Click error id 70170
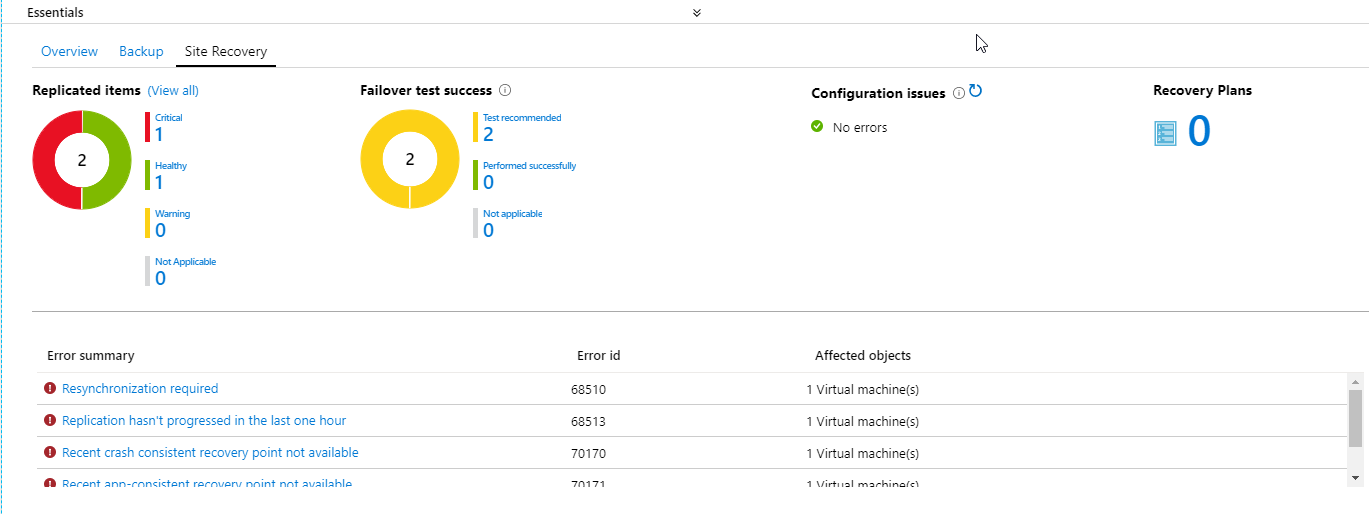 click(588, 454)
